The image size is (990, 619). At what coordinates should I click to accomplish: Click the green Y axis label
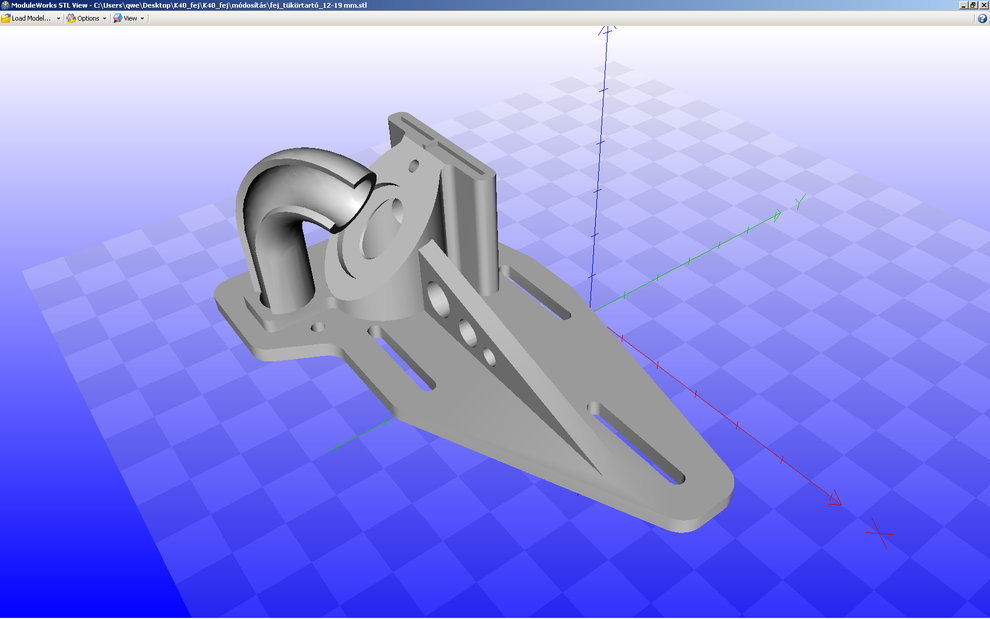pos(800,202)
